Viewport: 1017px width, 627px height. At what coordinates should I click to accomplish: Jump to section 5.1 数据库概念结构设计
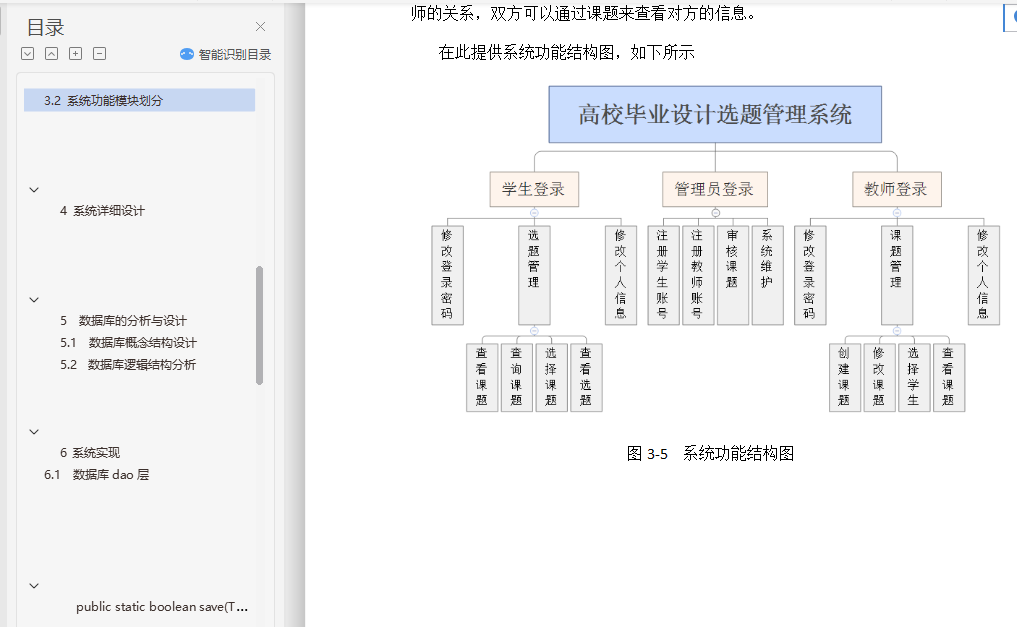(128, 343)
